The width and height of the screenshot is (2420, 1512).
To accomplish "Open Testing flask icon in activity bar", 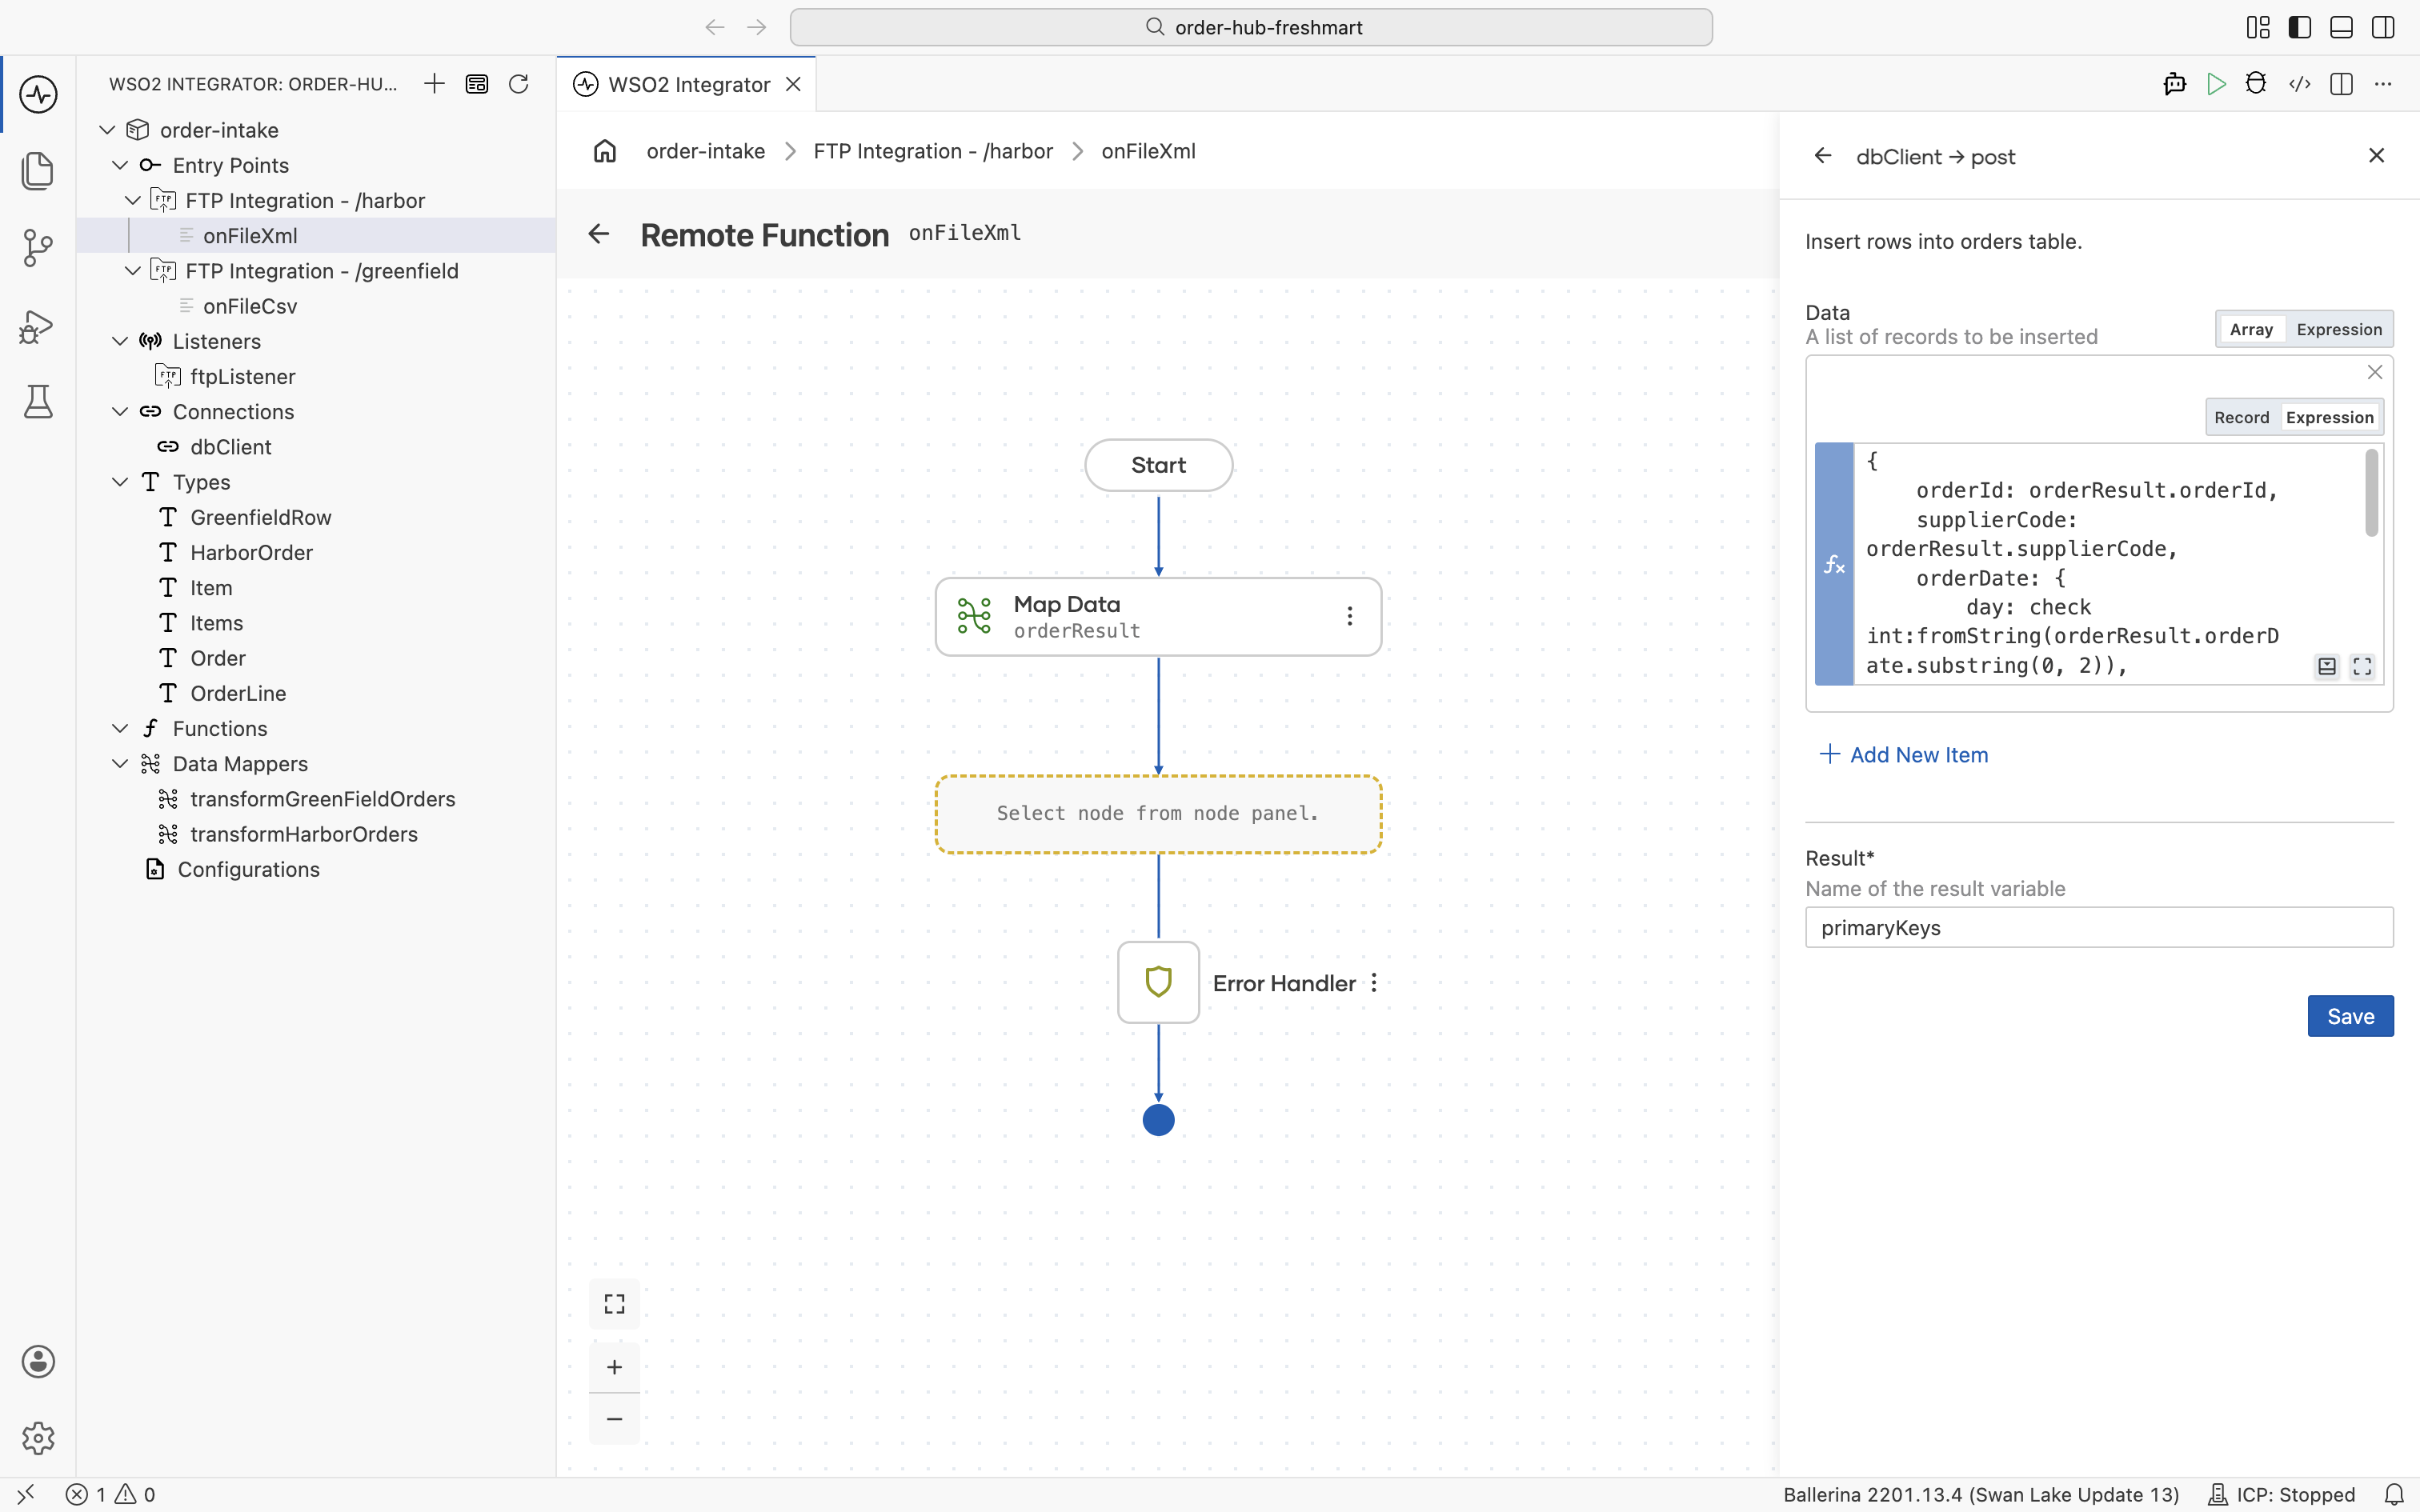I will pos(38,402).
